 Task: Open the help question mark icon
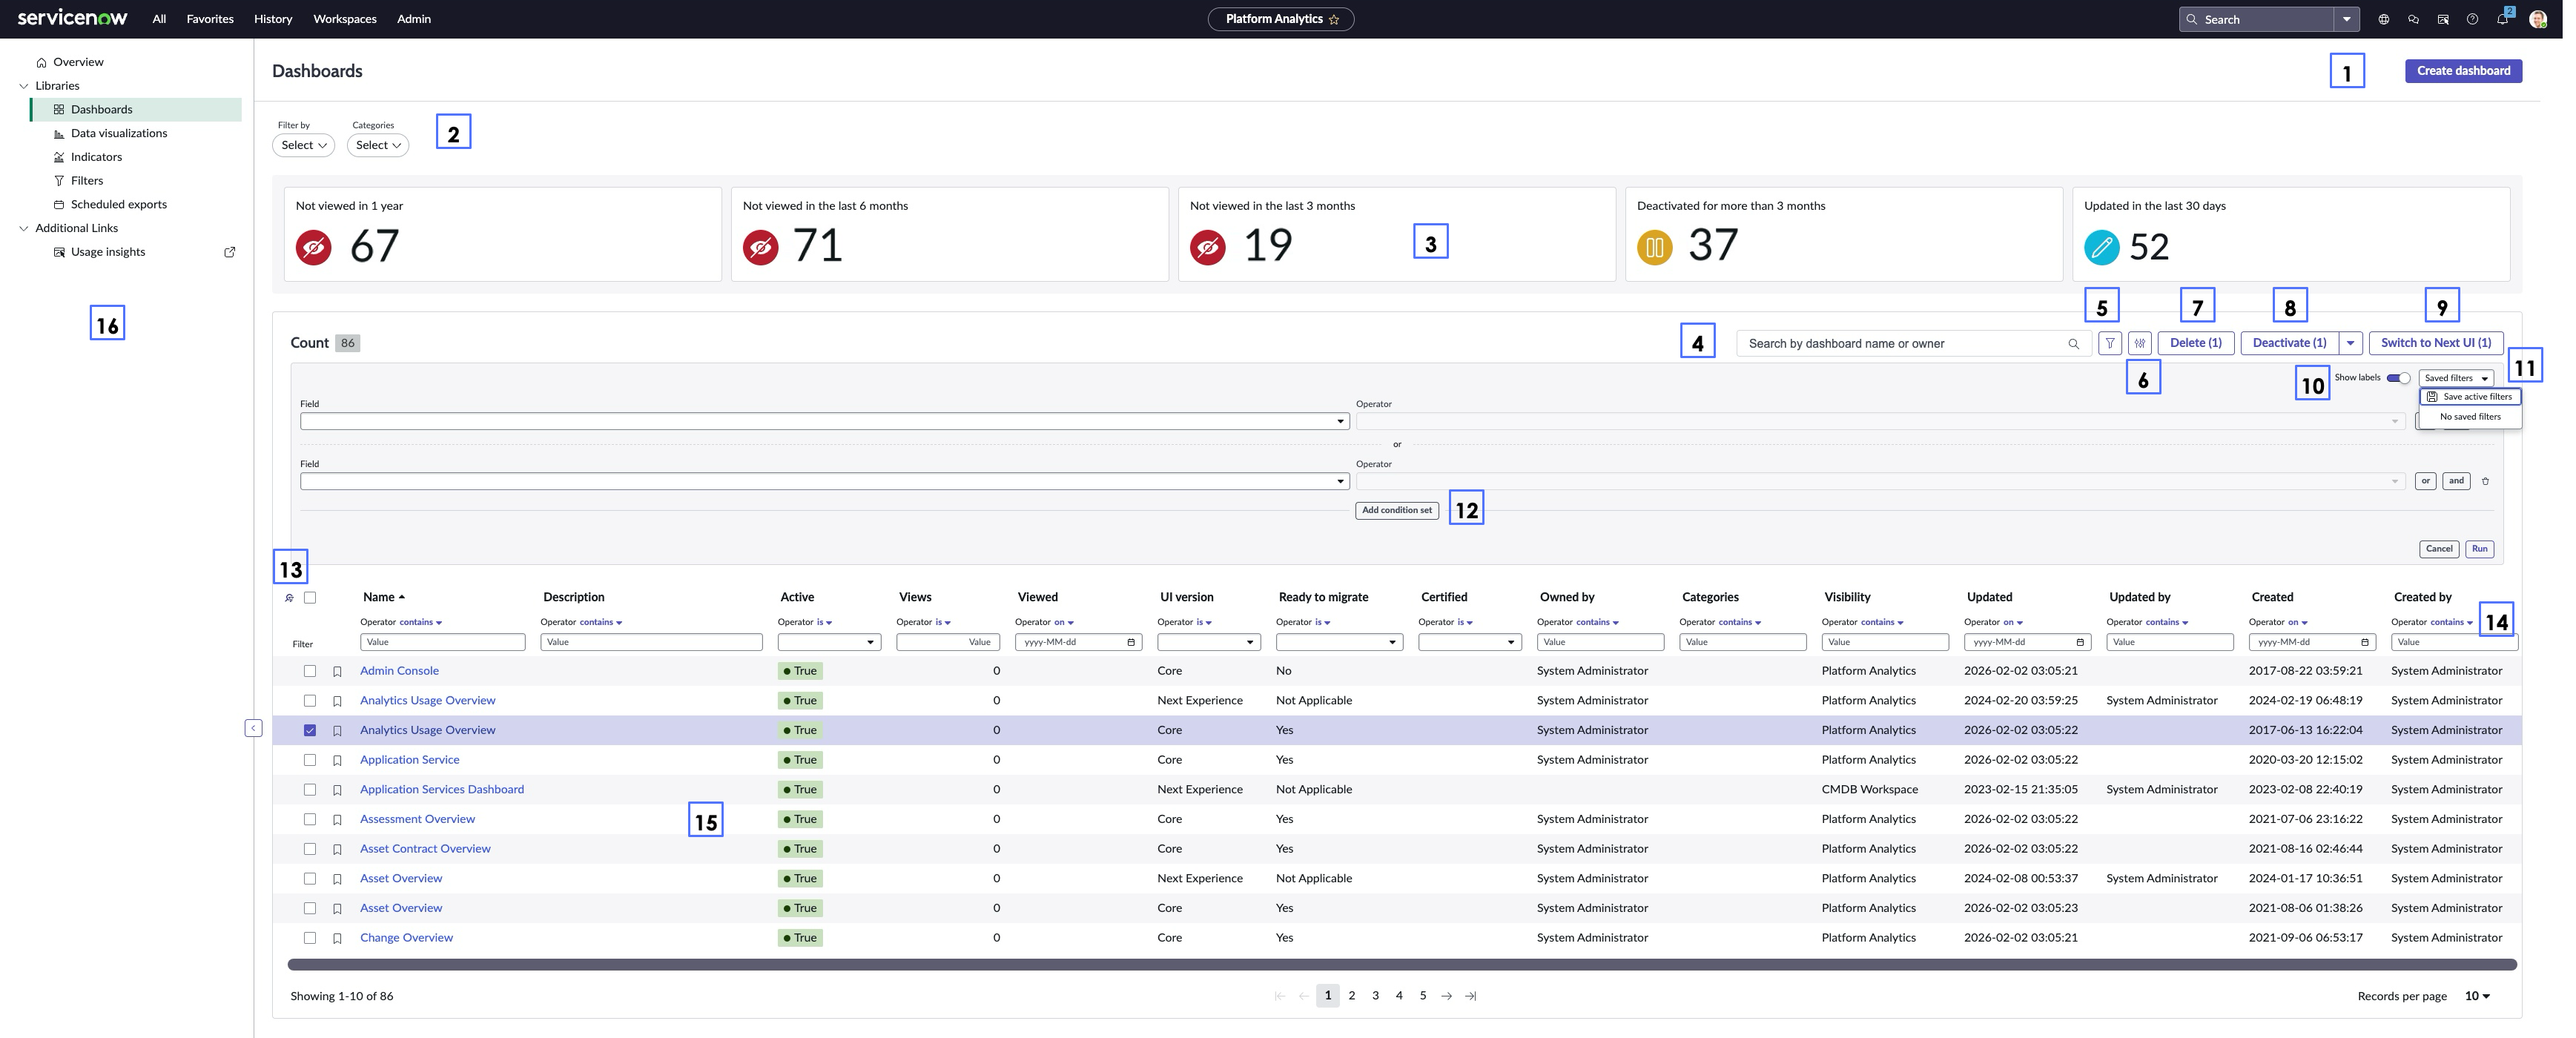2472,19
